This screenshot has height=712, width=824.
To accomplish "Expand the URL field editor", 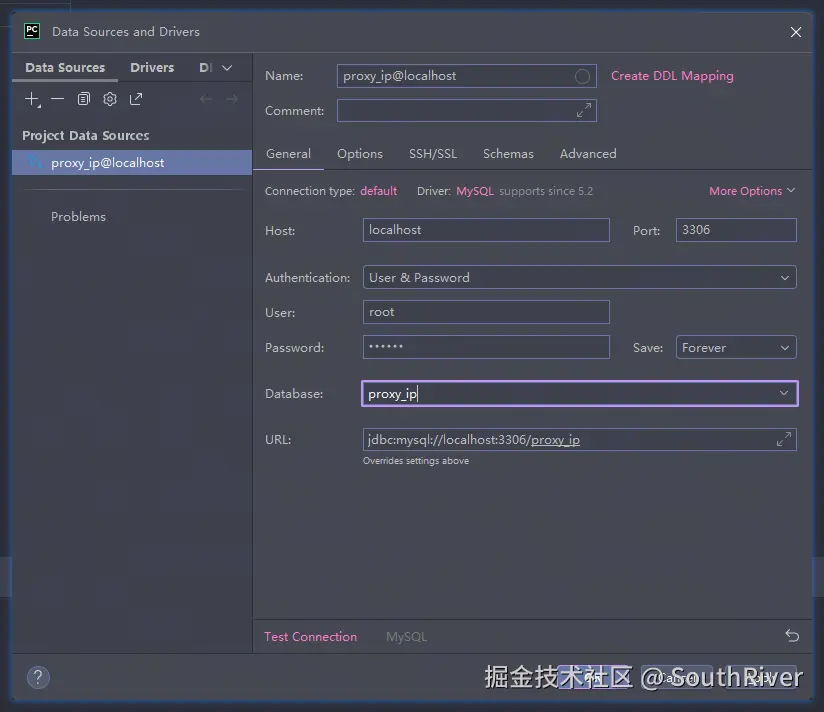I will pos(784,439).
